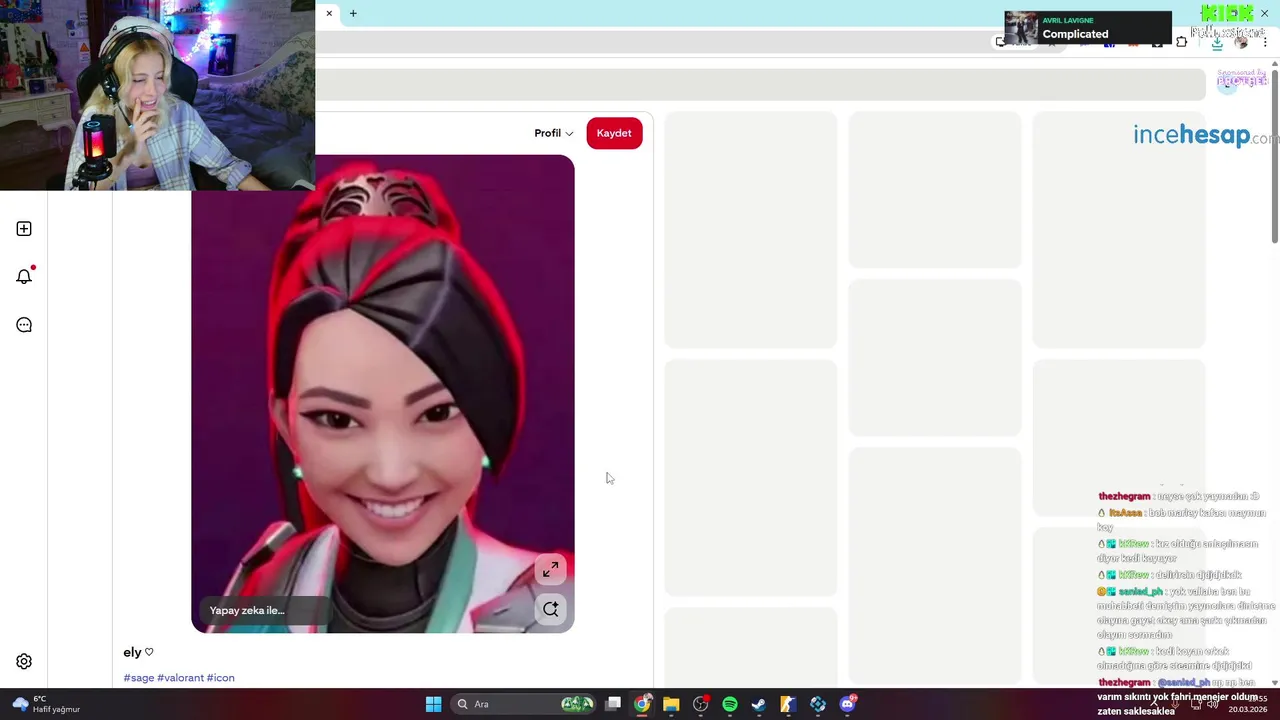The width and height of the screenshot is (1280, 720).
Task: Click the pin title 'ely ♡'
Action: click(x=138, y=652)
